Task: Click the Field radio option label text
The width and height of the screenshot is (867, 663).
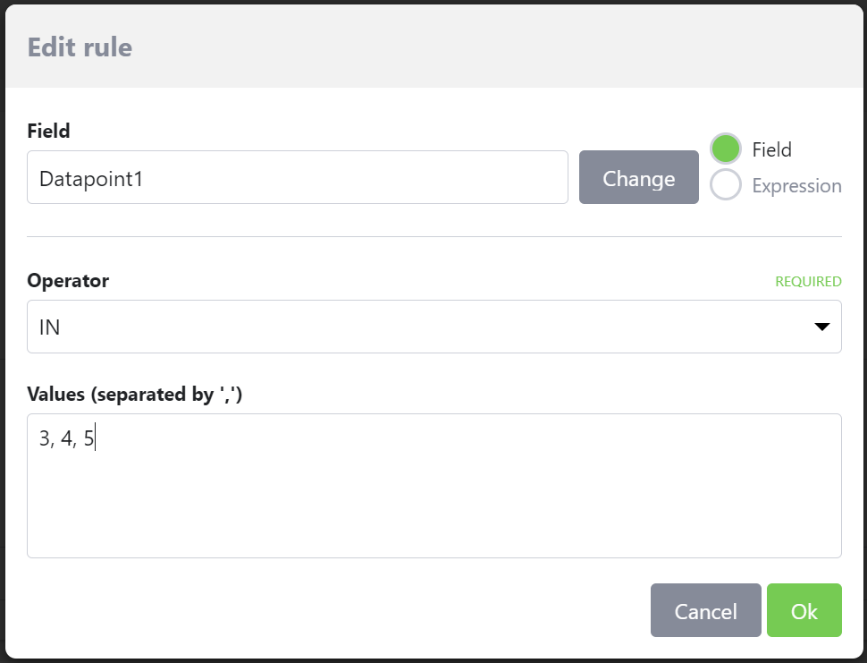Action: click(771, 150)
